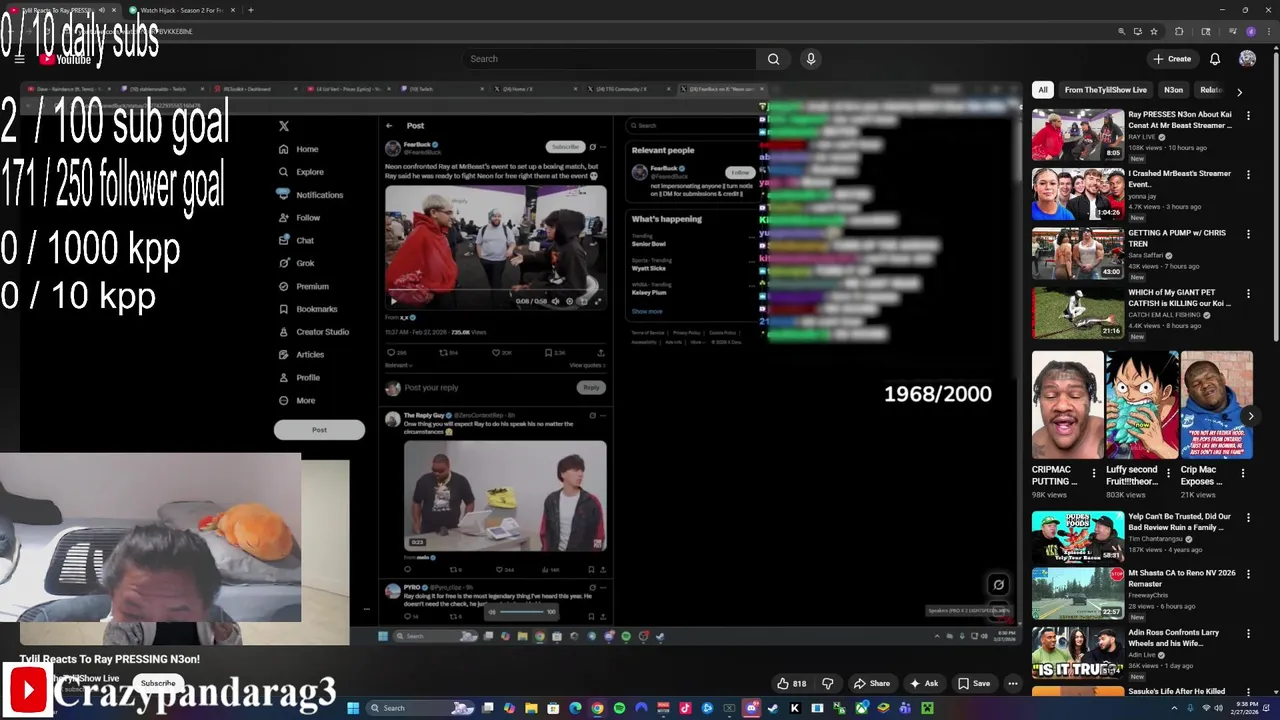This screenshot has height=720, width=1280.
Task: Click the YouTube search magnifier button
Action: coord(773,59)
